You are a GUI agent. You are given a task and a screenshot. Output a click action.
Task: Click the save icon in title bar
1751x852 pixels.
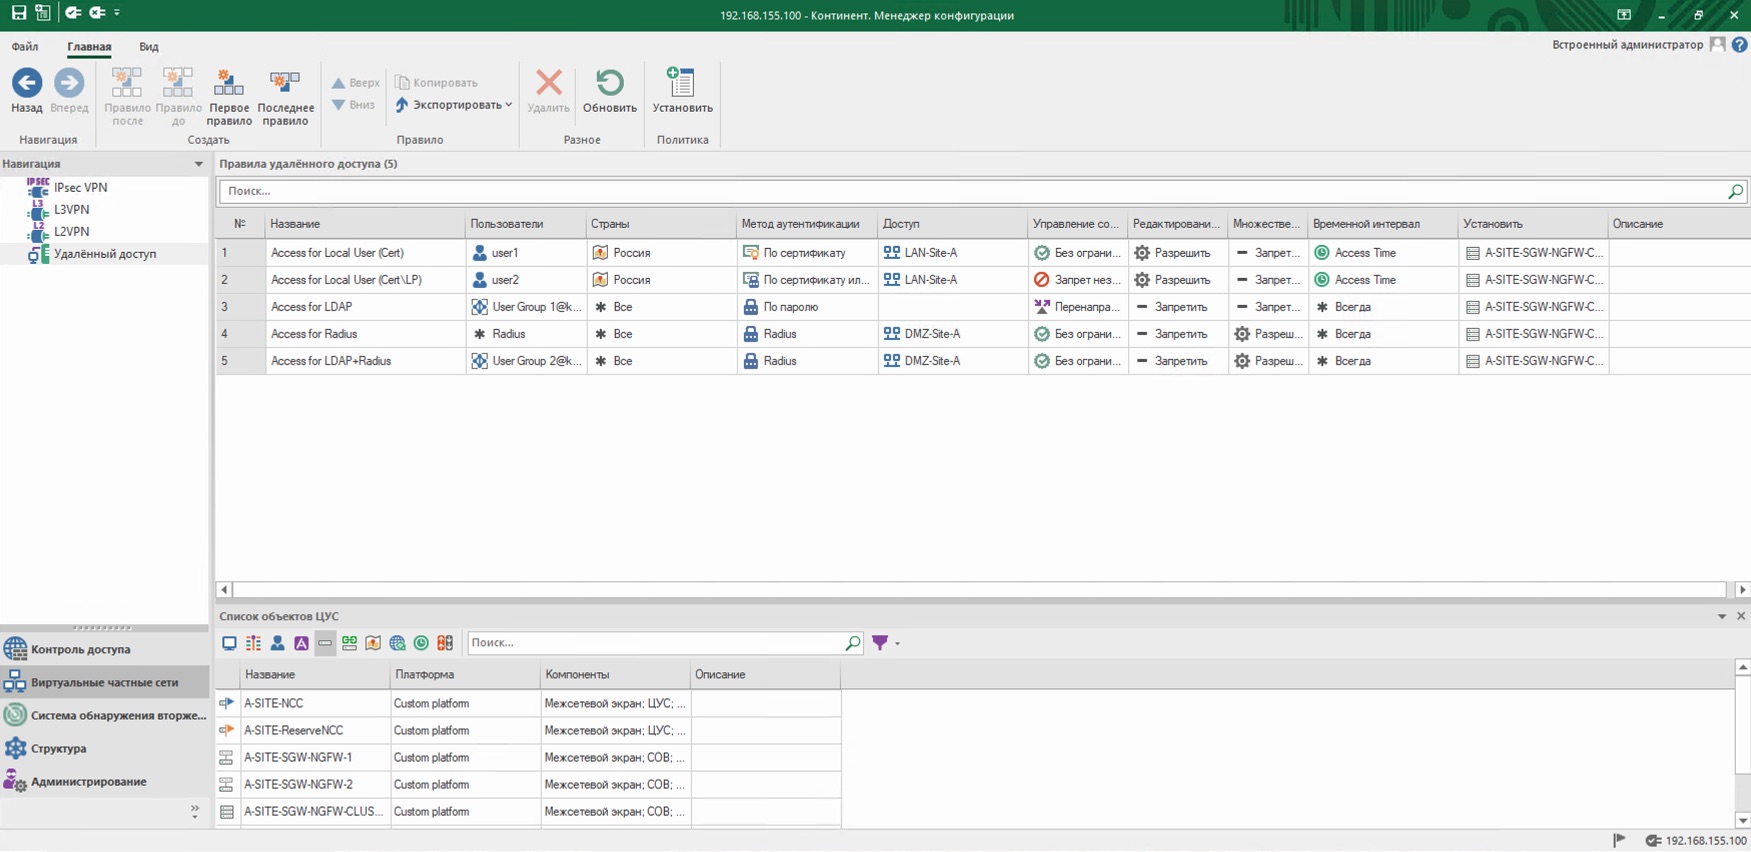(18, 13)
